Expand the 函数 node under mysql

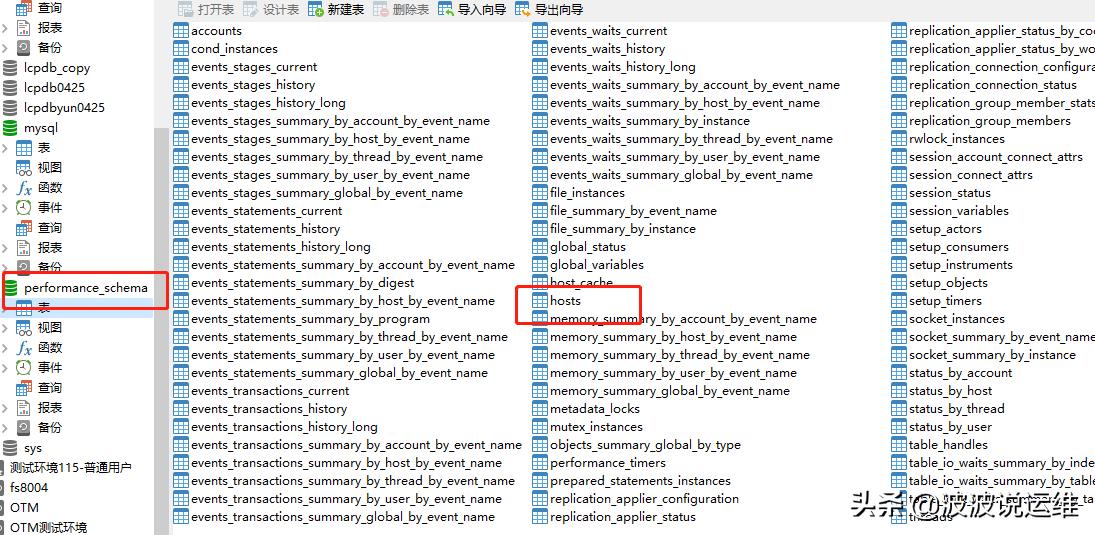(x=5, y=188)
